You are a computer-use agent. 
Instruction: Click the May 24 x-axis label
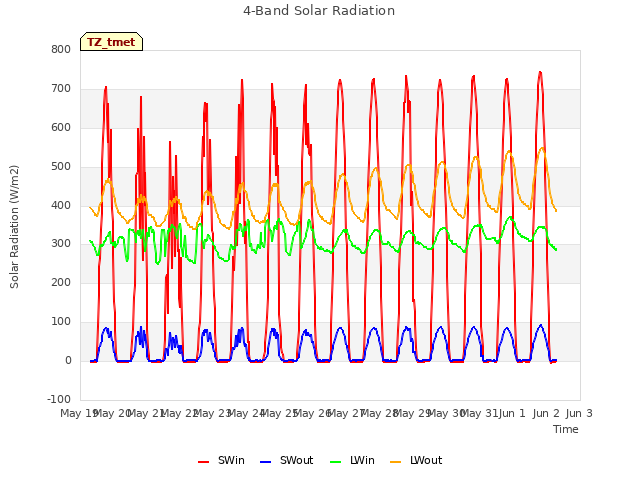tap(245, 413)
